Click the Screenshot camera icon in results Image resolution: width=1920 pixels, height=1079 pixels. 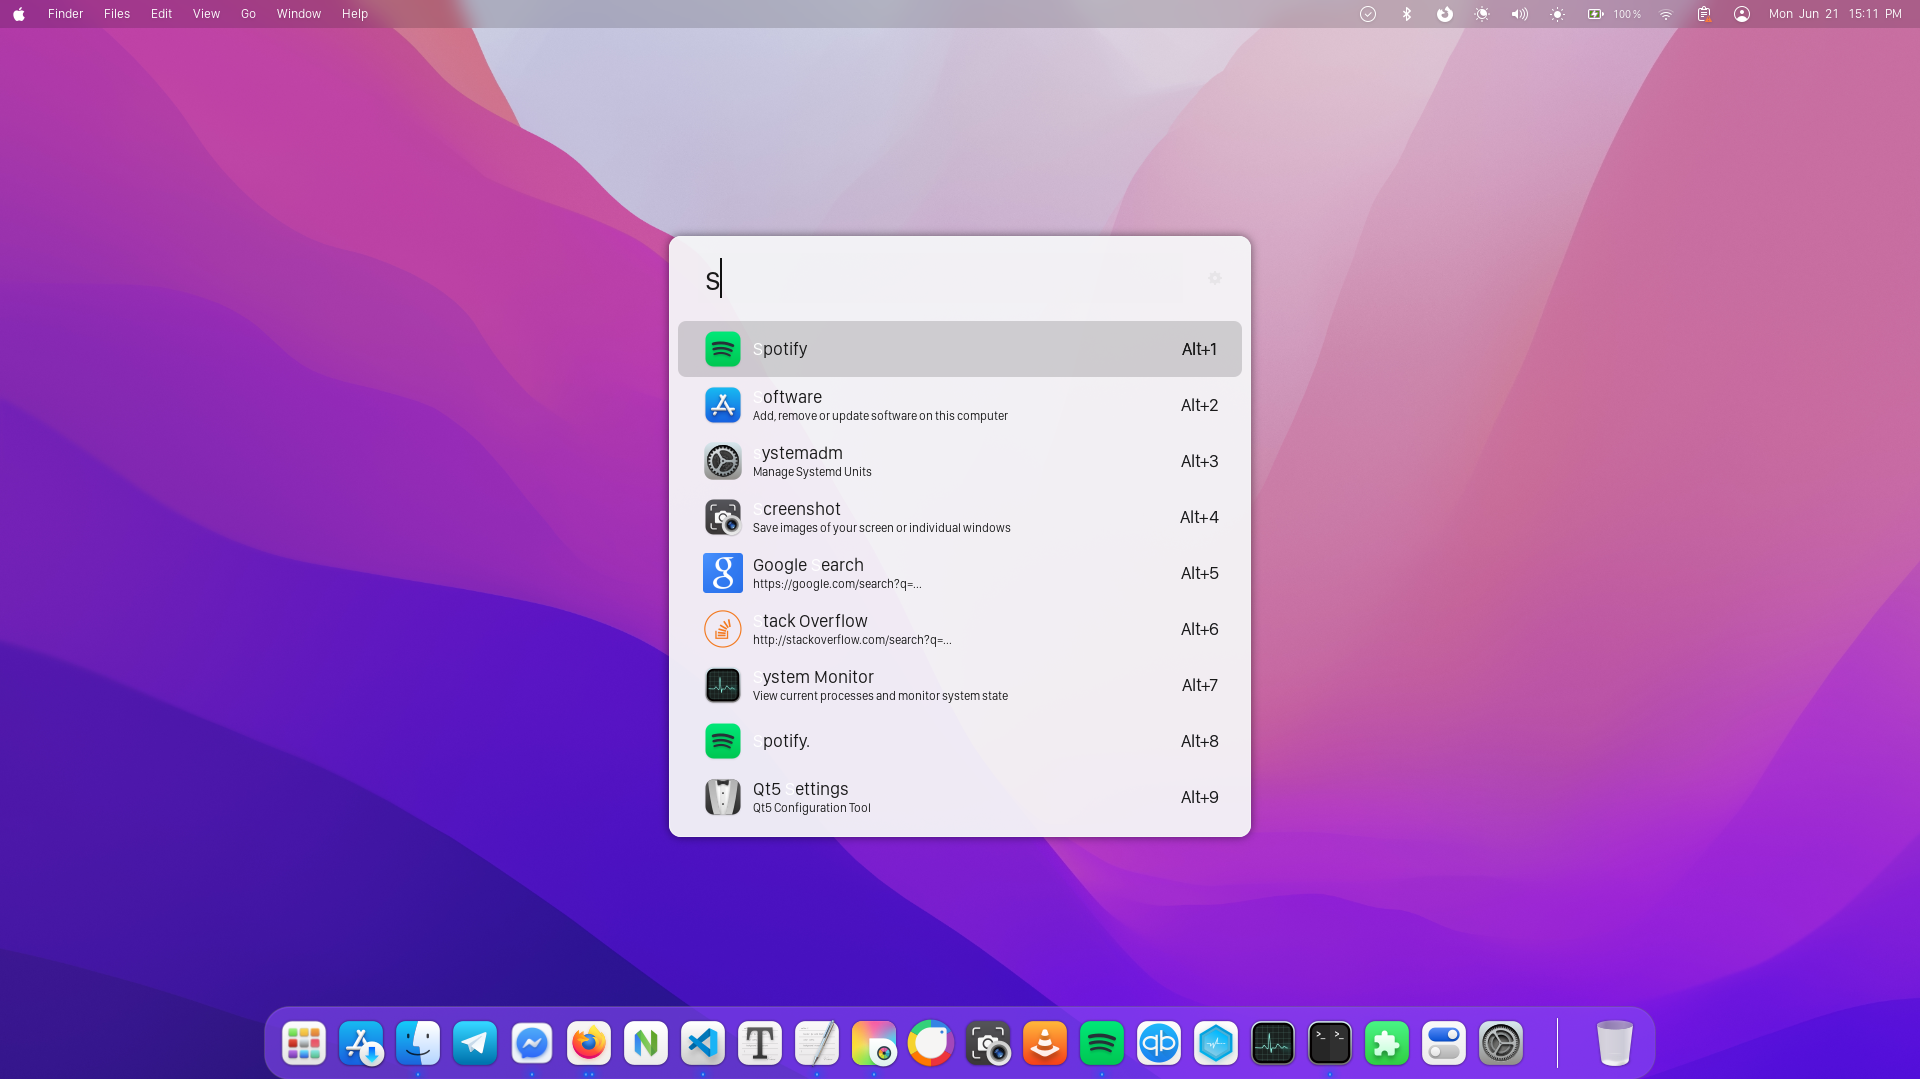(x=722, y=517)
